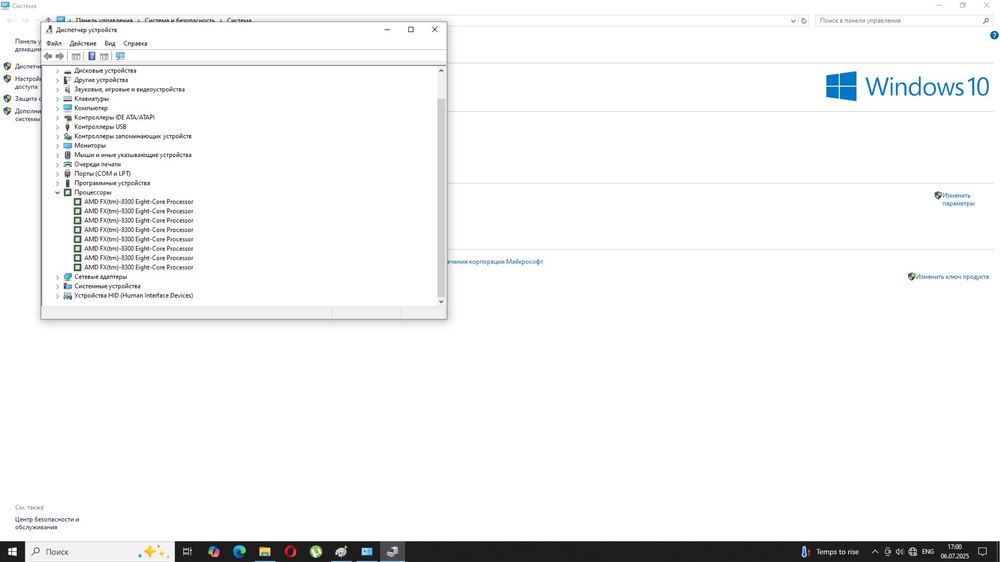Image resolution: width=1000 pixels, height=562 pixels.
Task: Click the refresh button next to address bar
Action: (x=804, y=21)
